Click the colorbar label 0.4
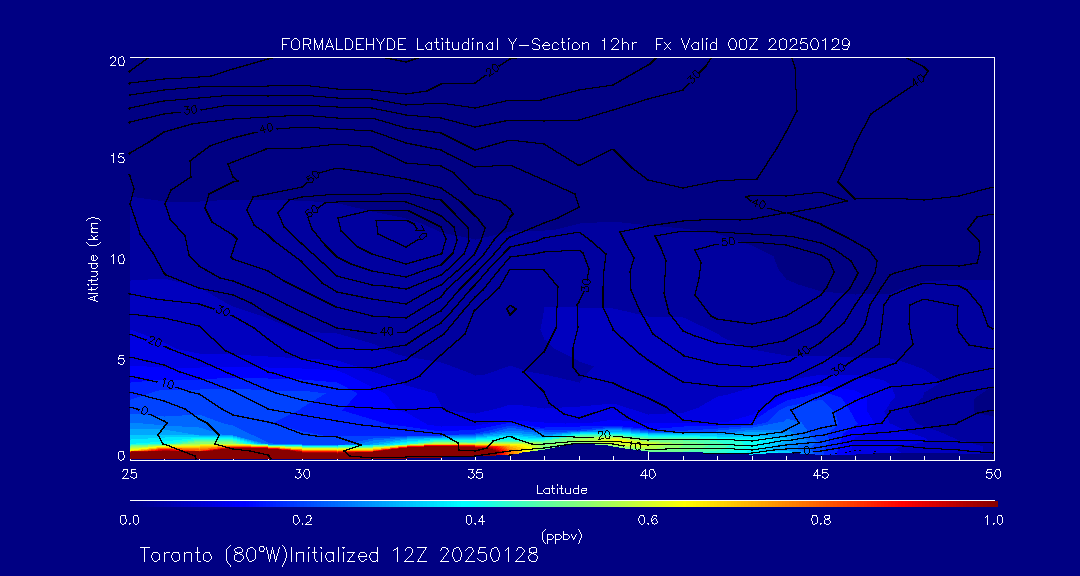1080x576 pixels. pyautogui.click(x=476, y=521)
